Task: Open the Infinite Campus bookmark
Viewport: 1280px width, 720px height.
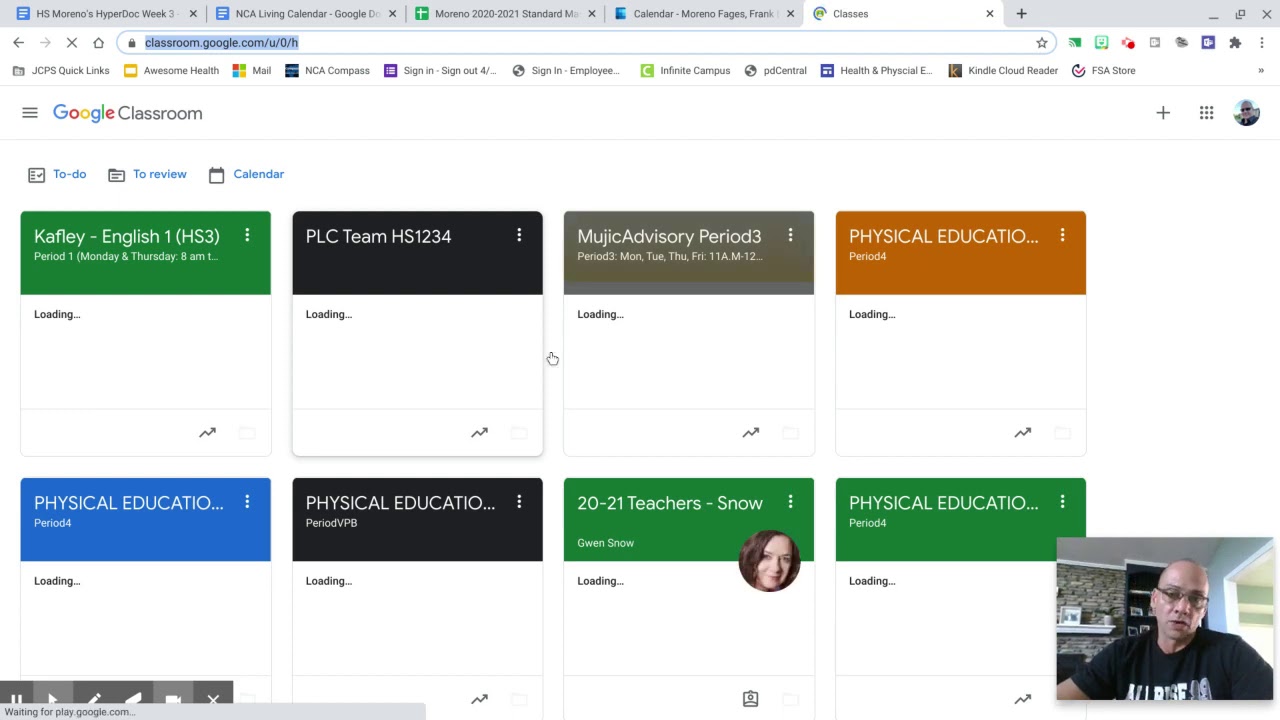Action: click(685, 71)
